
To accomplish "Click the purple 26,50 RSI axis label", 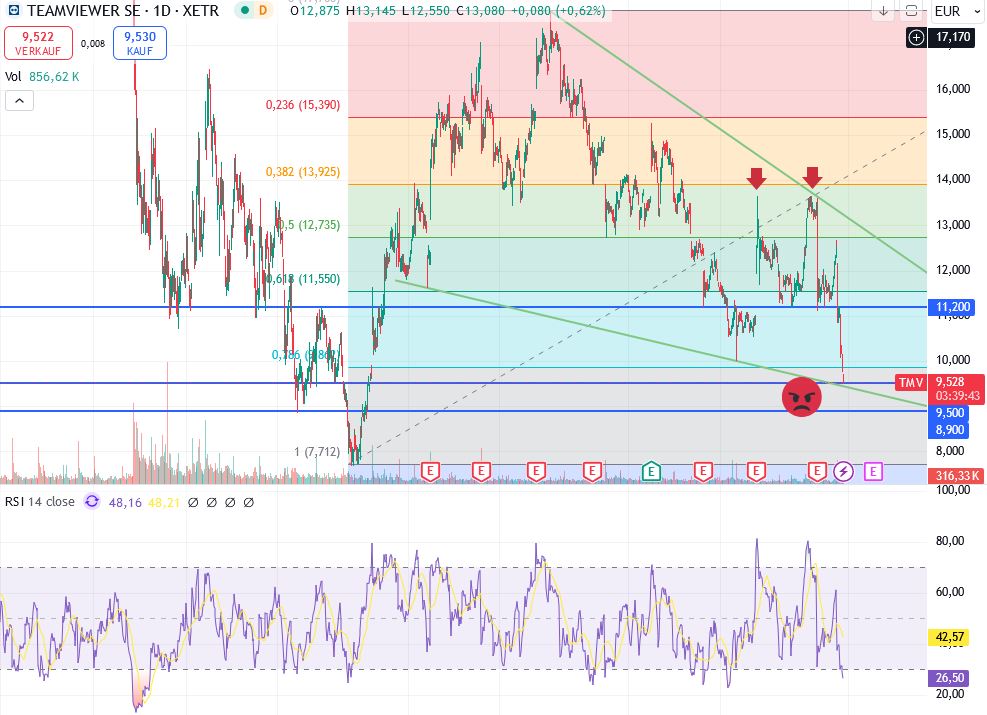I will pos(949,677).
